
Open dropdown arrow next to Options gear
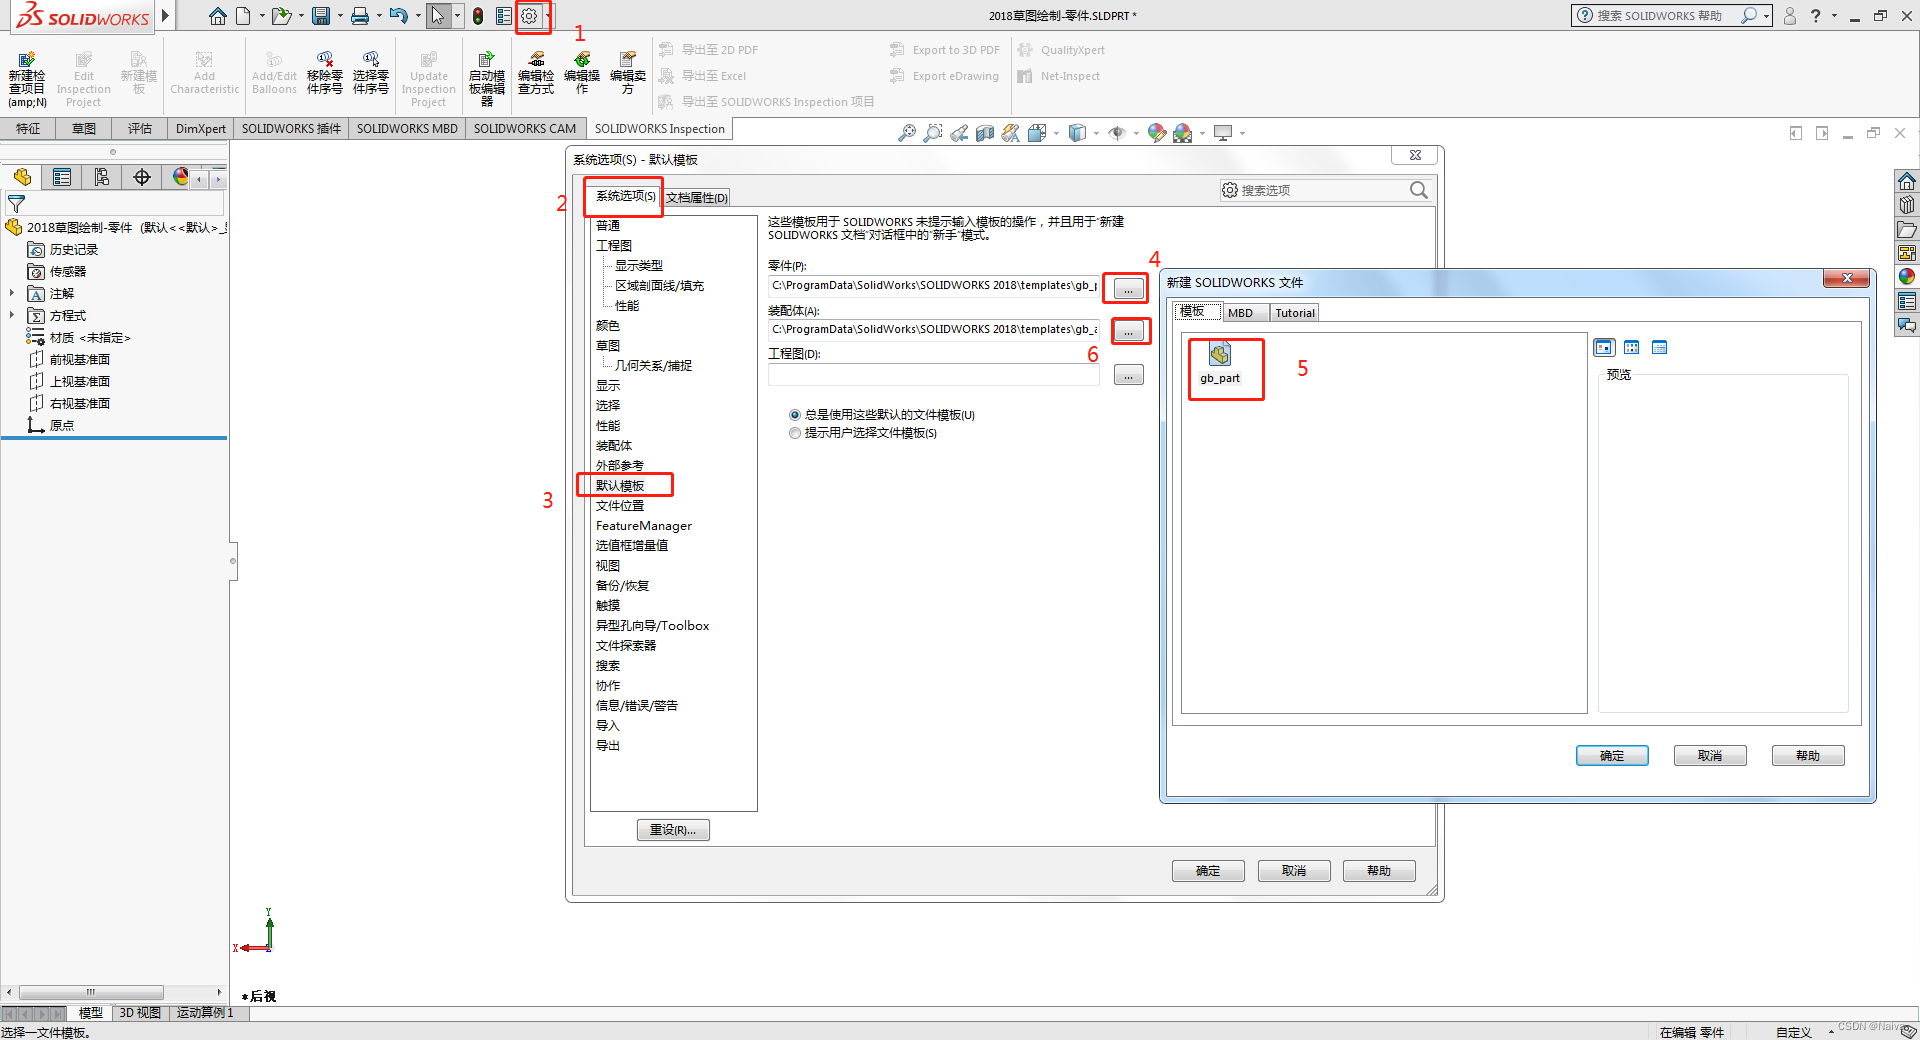click(547, 16)
